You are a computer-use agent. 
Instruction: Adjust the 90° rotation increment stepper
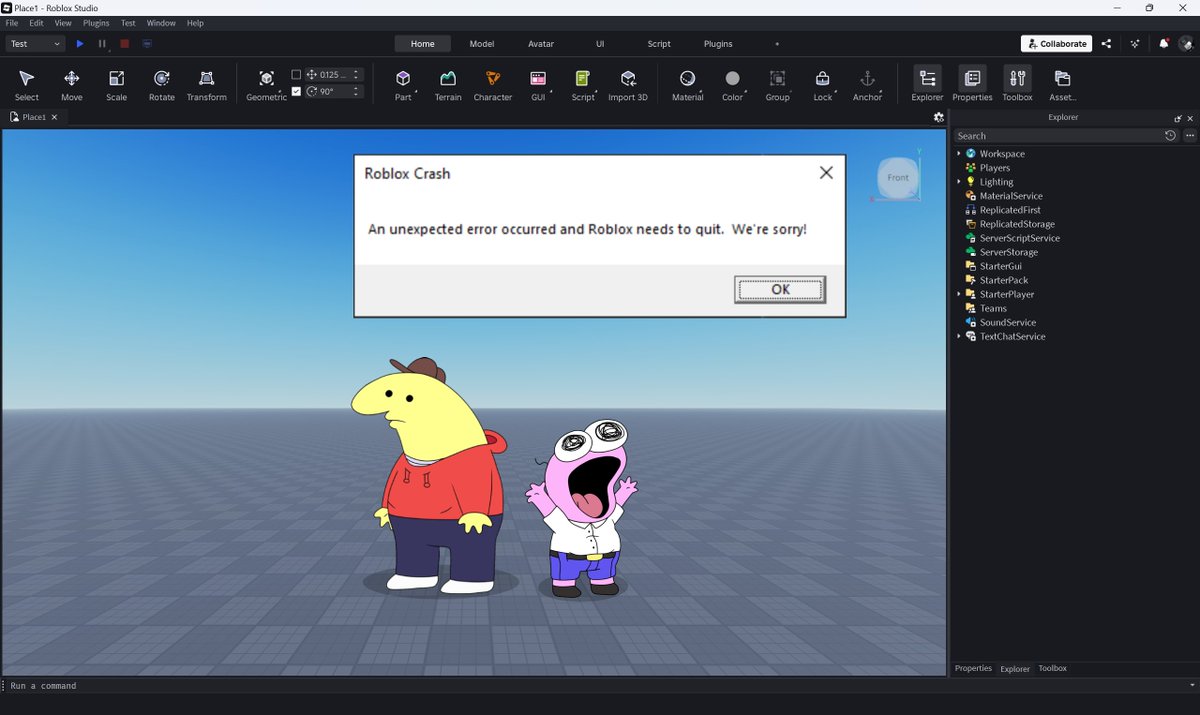click(356, 91)
